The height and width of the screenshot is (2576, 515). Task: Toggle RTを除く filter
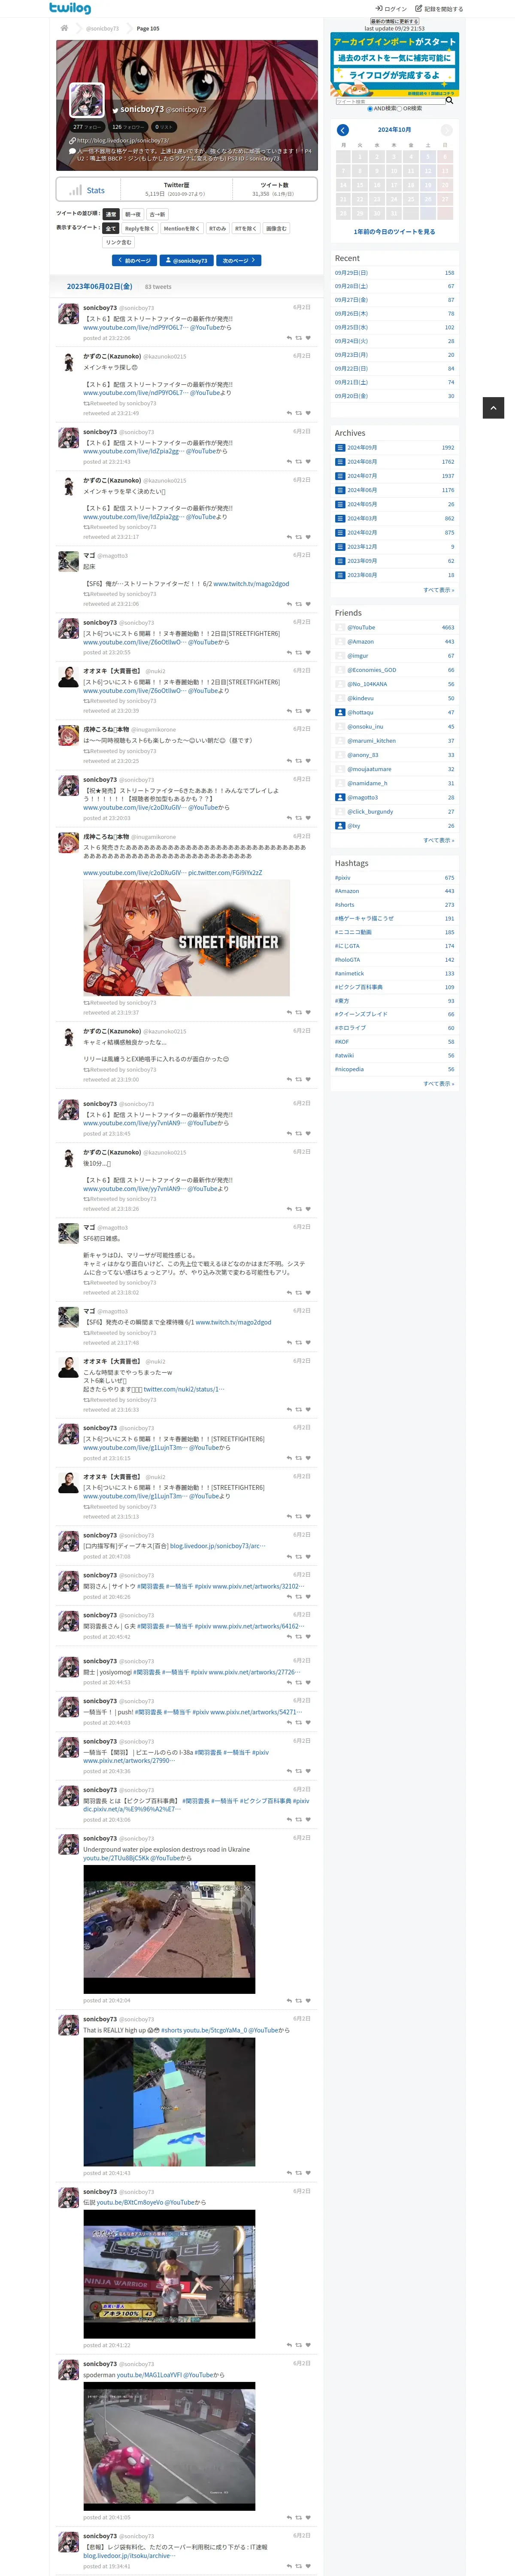(x=245, y=228)
